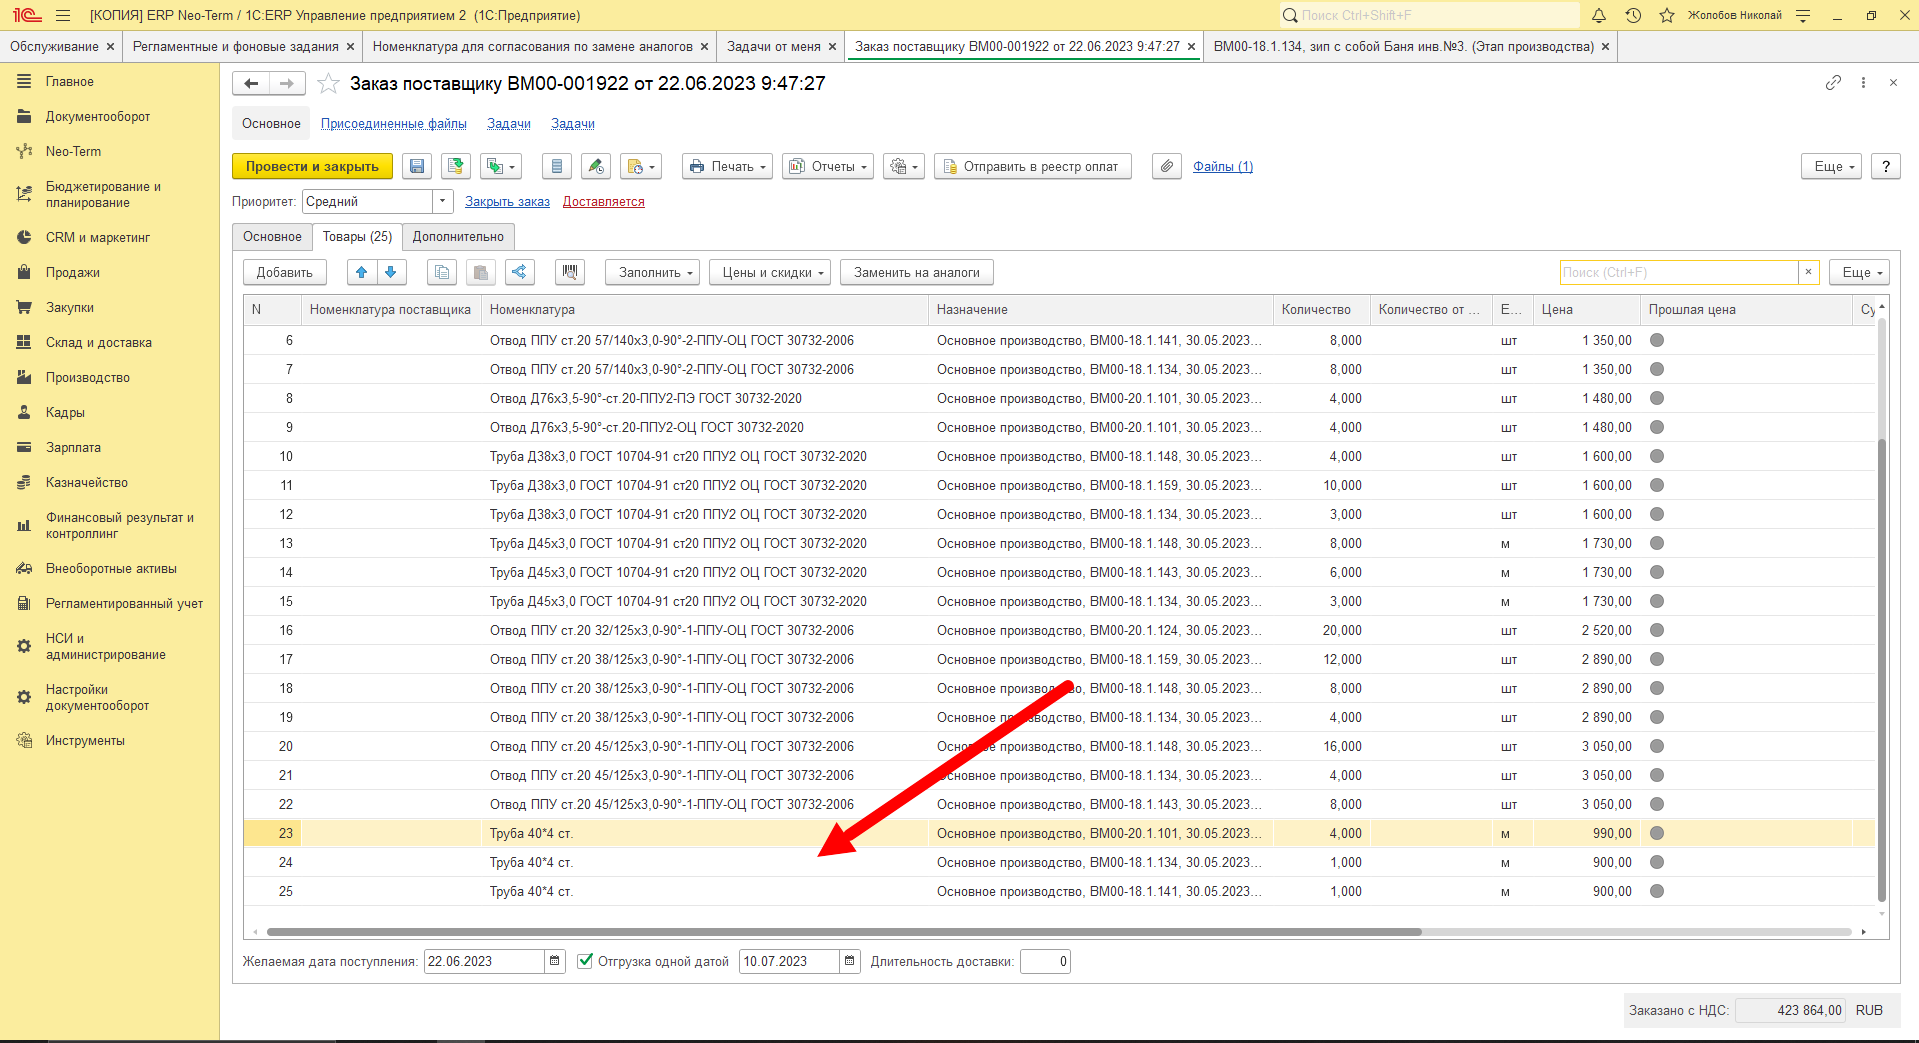
Task: Click the save (floppy disk) icon
Action: 417,166
